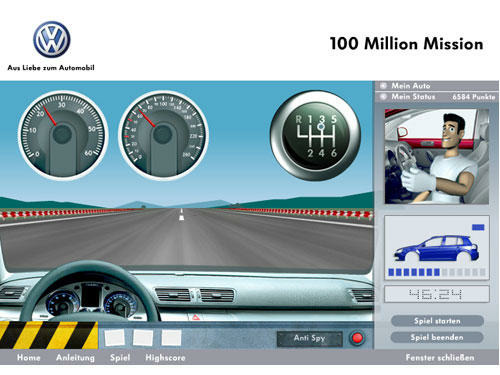Click the digital timer display 46:24
This screenshot has height=375, width=500.
pos(437,294)
